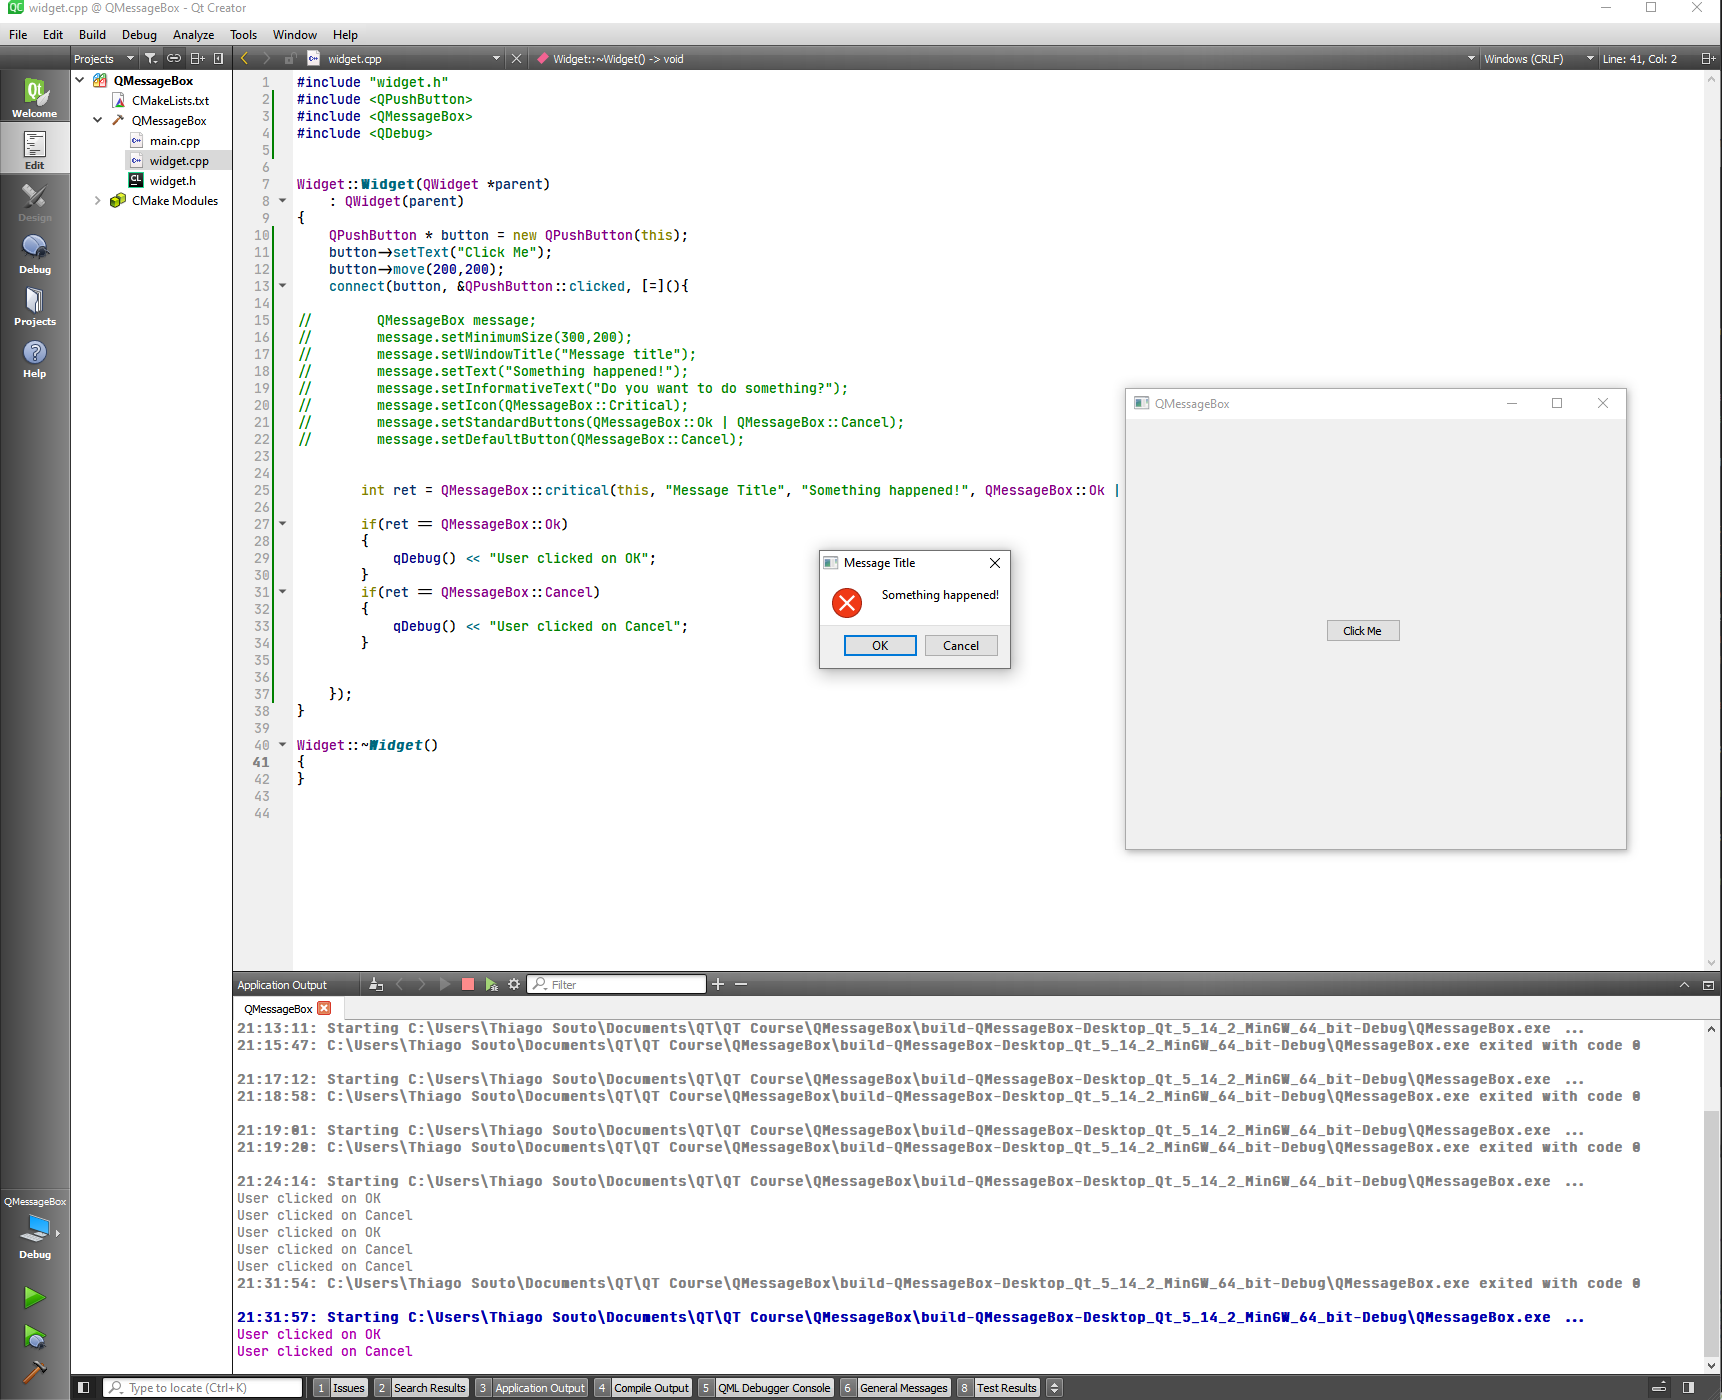1722x1400 pixels.
Task: Open the Tools menu
Action: 243,35
